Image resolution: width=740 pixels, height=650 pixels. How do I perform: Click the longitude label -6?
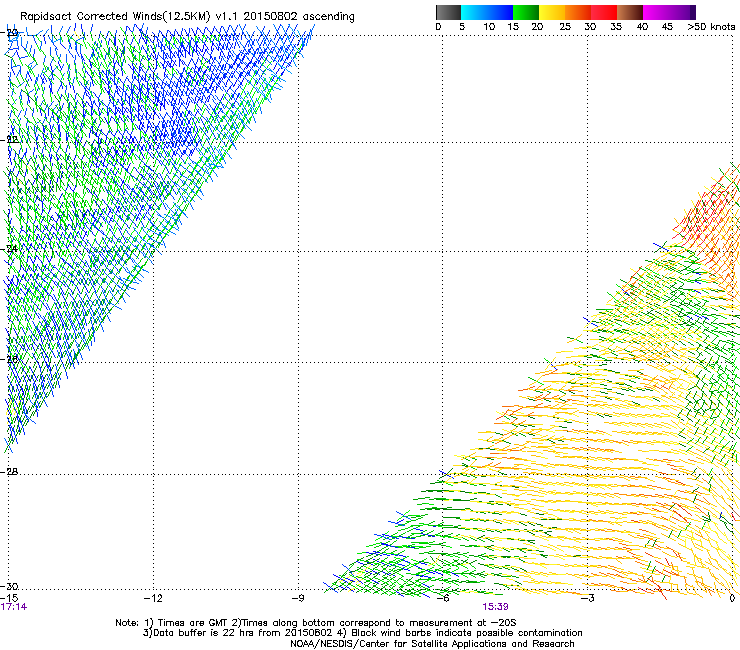(442, 598)
